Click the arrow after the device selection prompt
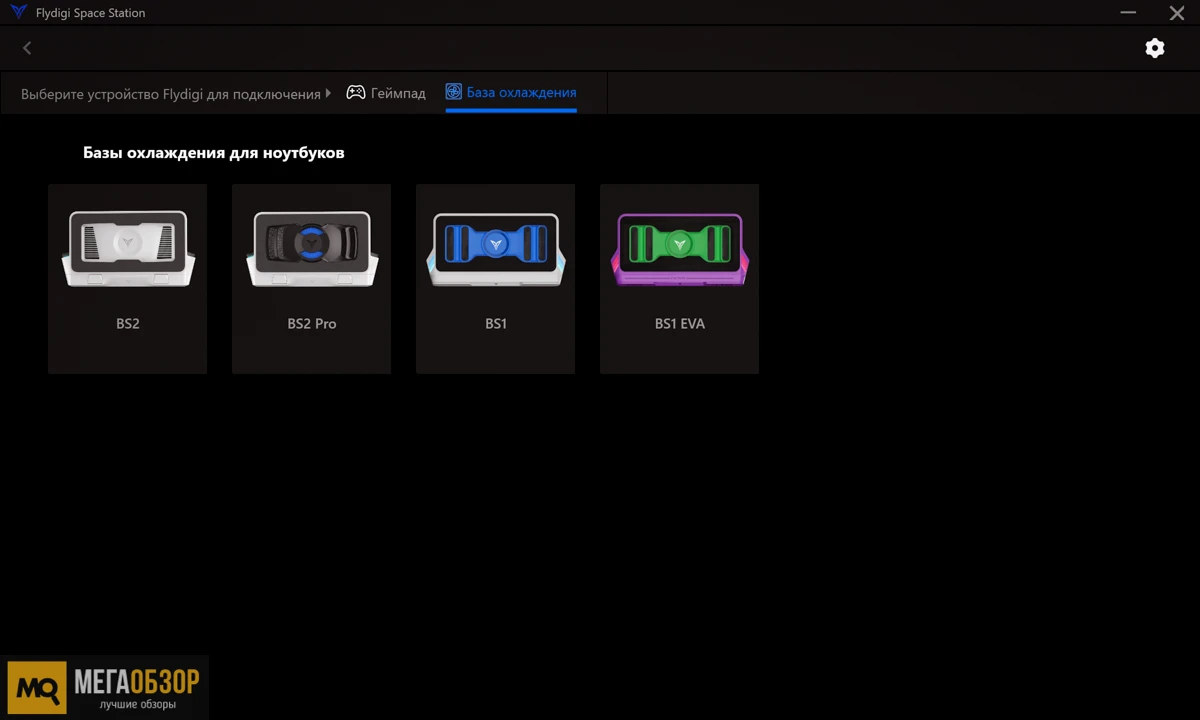 (x=329, y=93)
